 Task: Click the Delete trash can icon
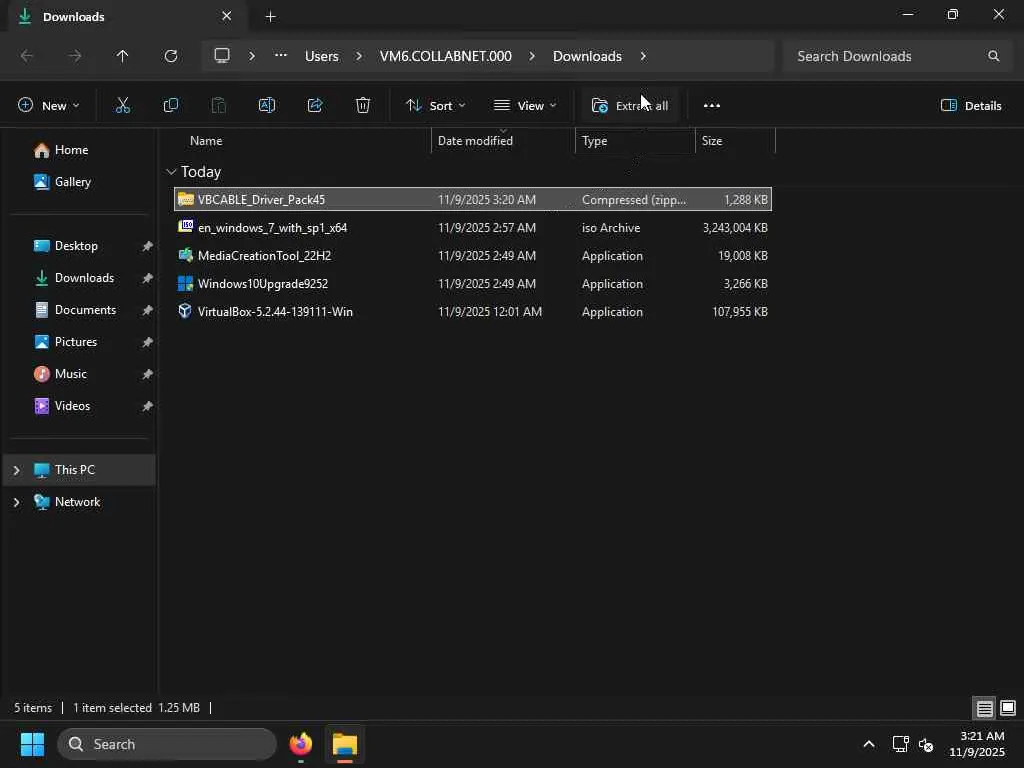(x=362, y=105)
